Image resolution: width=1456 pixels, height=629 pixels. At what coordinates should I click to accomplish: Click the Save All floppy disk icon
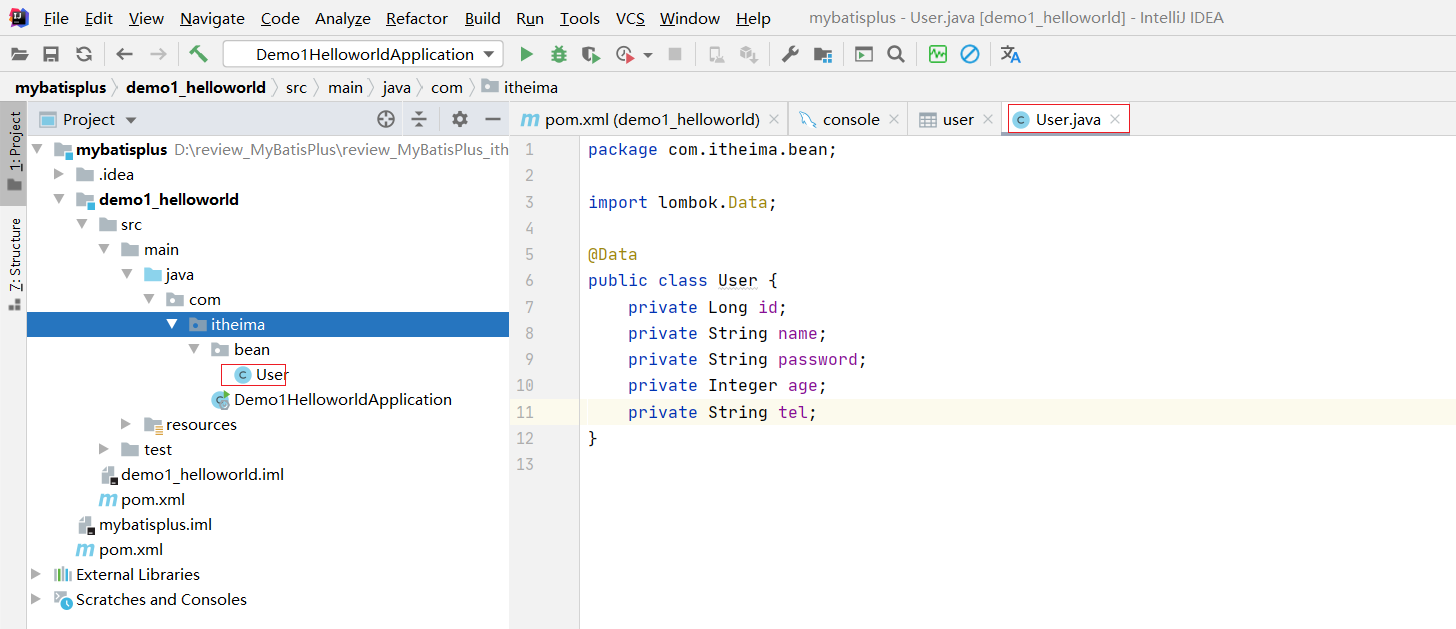pyautogui.click(x=51, y=54)
